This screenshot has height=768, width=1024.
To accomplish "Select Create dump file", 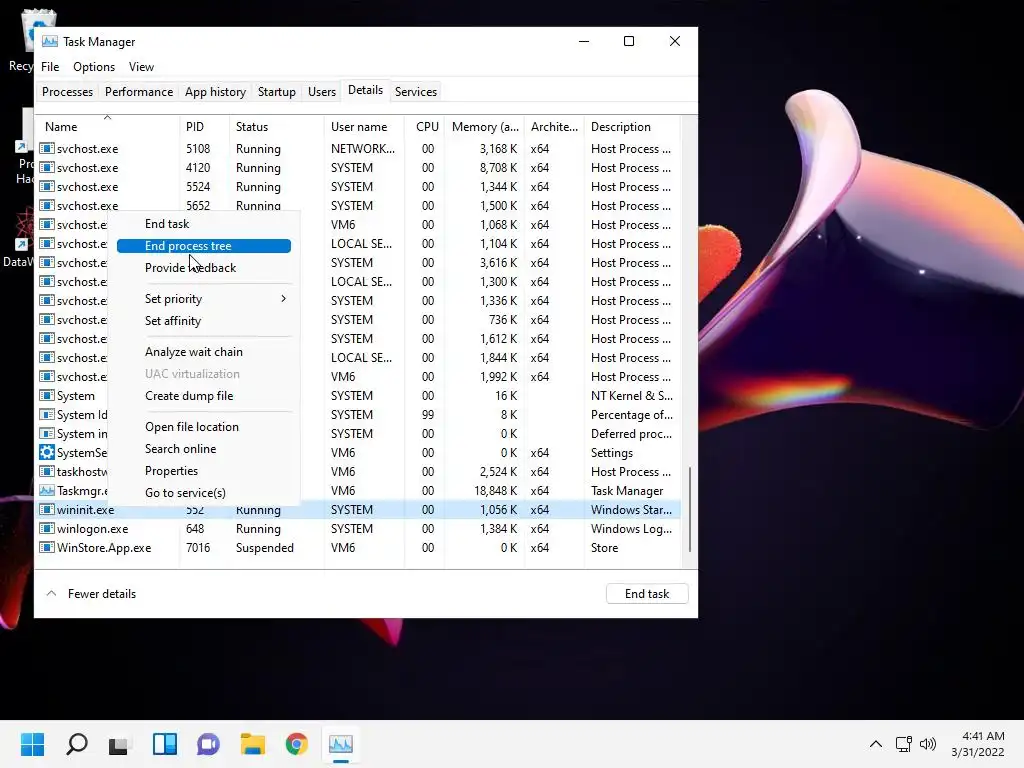I will coord(189,396).
